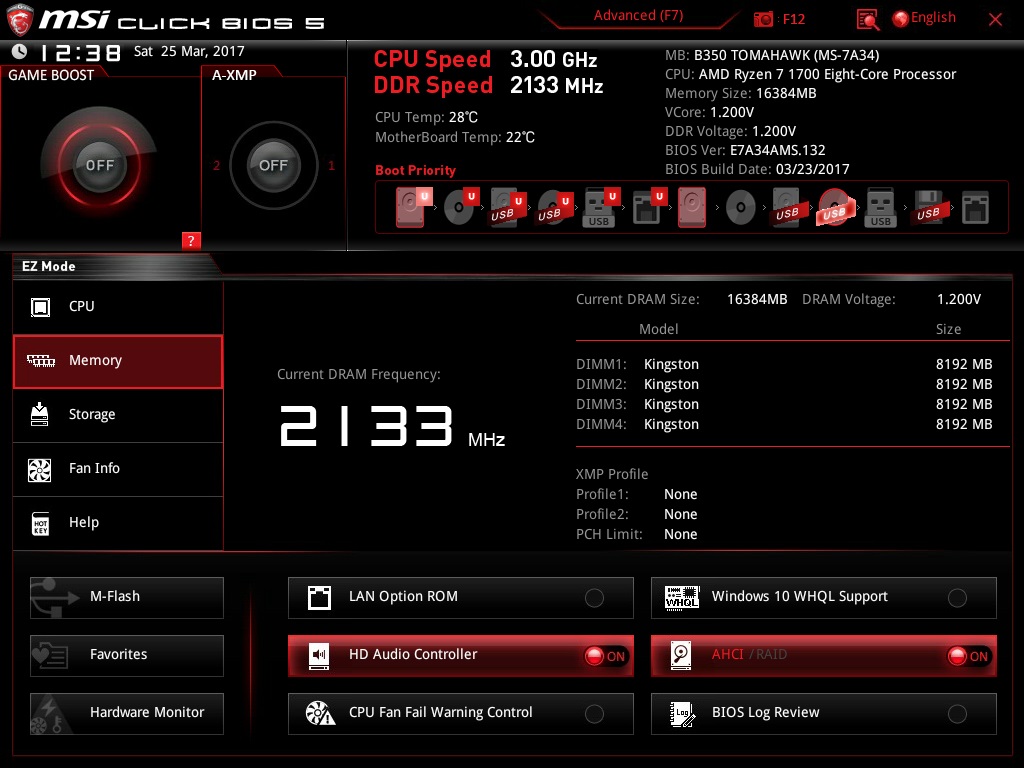Select UEFI CD/DVD boot device with U badge
The image size is (1024, 768).
tap(460, 207)
